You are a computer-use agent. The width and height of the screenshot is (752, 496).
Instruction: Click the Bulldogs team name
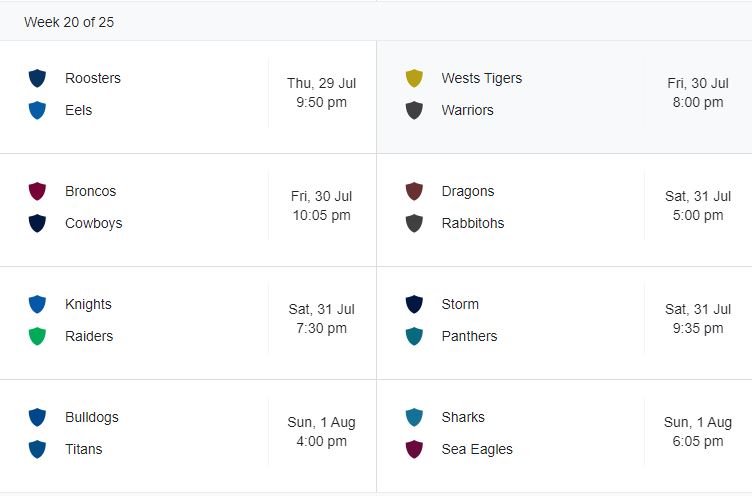coord(91,417)
